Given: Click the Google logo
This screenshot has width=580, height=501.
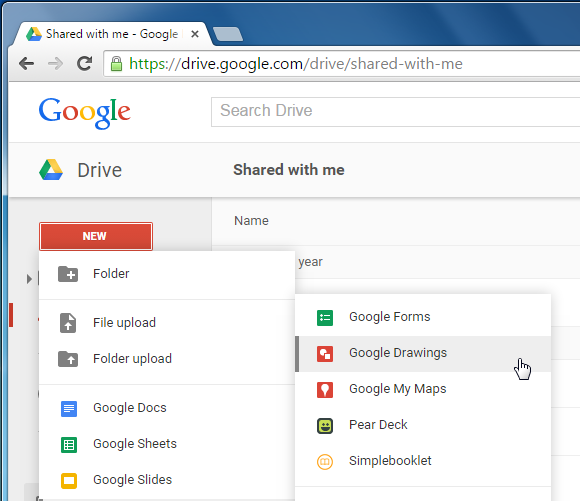Looking at the screenshot, I should pyautogui.click(x=85, y=112).
